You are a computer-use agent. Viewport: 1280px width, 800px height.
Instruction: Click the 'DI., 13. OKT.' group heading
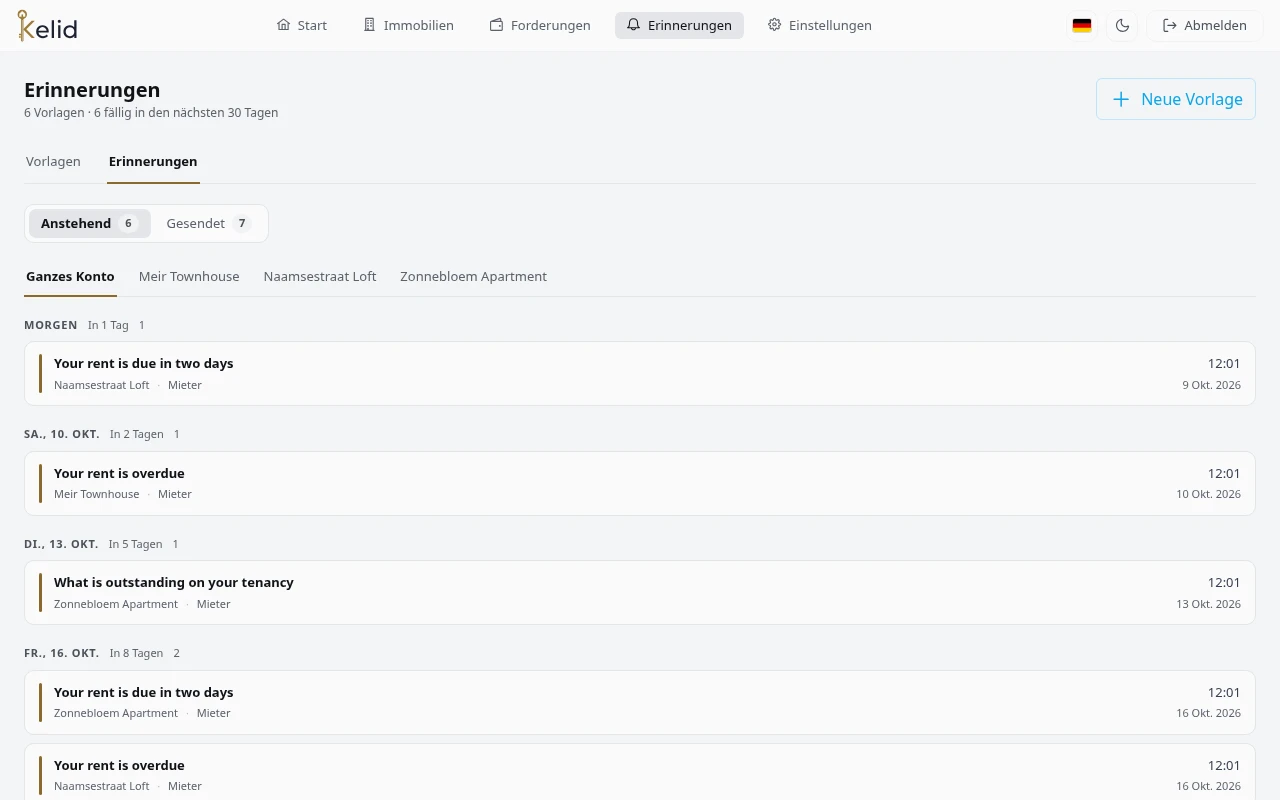point(61,544)
